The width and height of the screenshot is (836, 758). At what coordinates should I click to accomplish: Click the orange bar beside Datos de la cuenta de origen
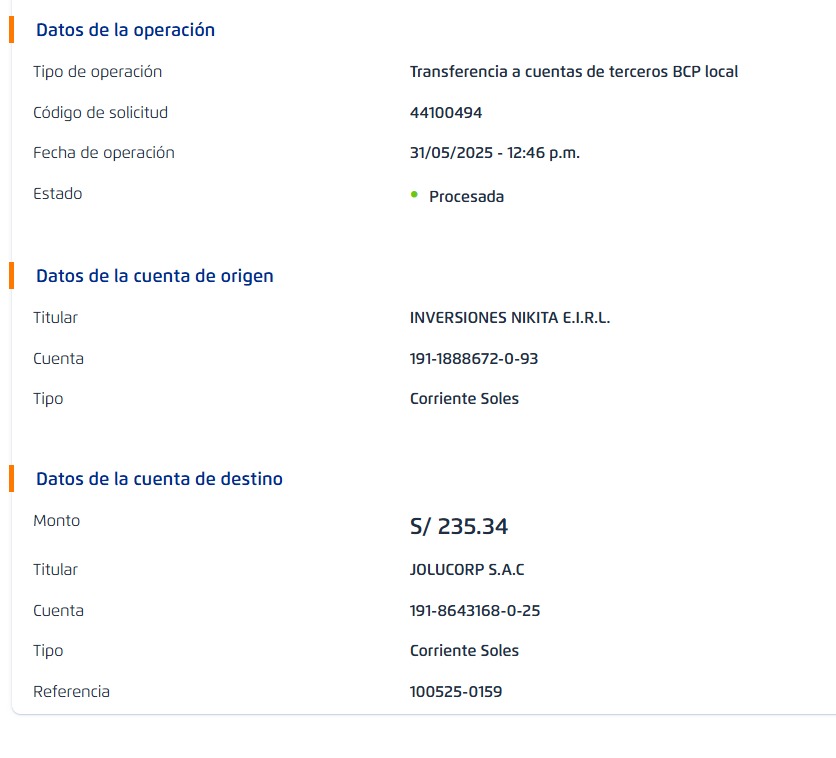tap(11, 275)
